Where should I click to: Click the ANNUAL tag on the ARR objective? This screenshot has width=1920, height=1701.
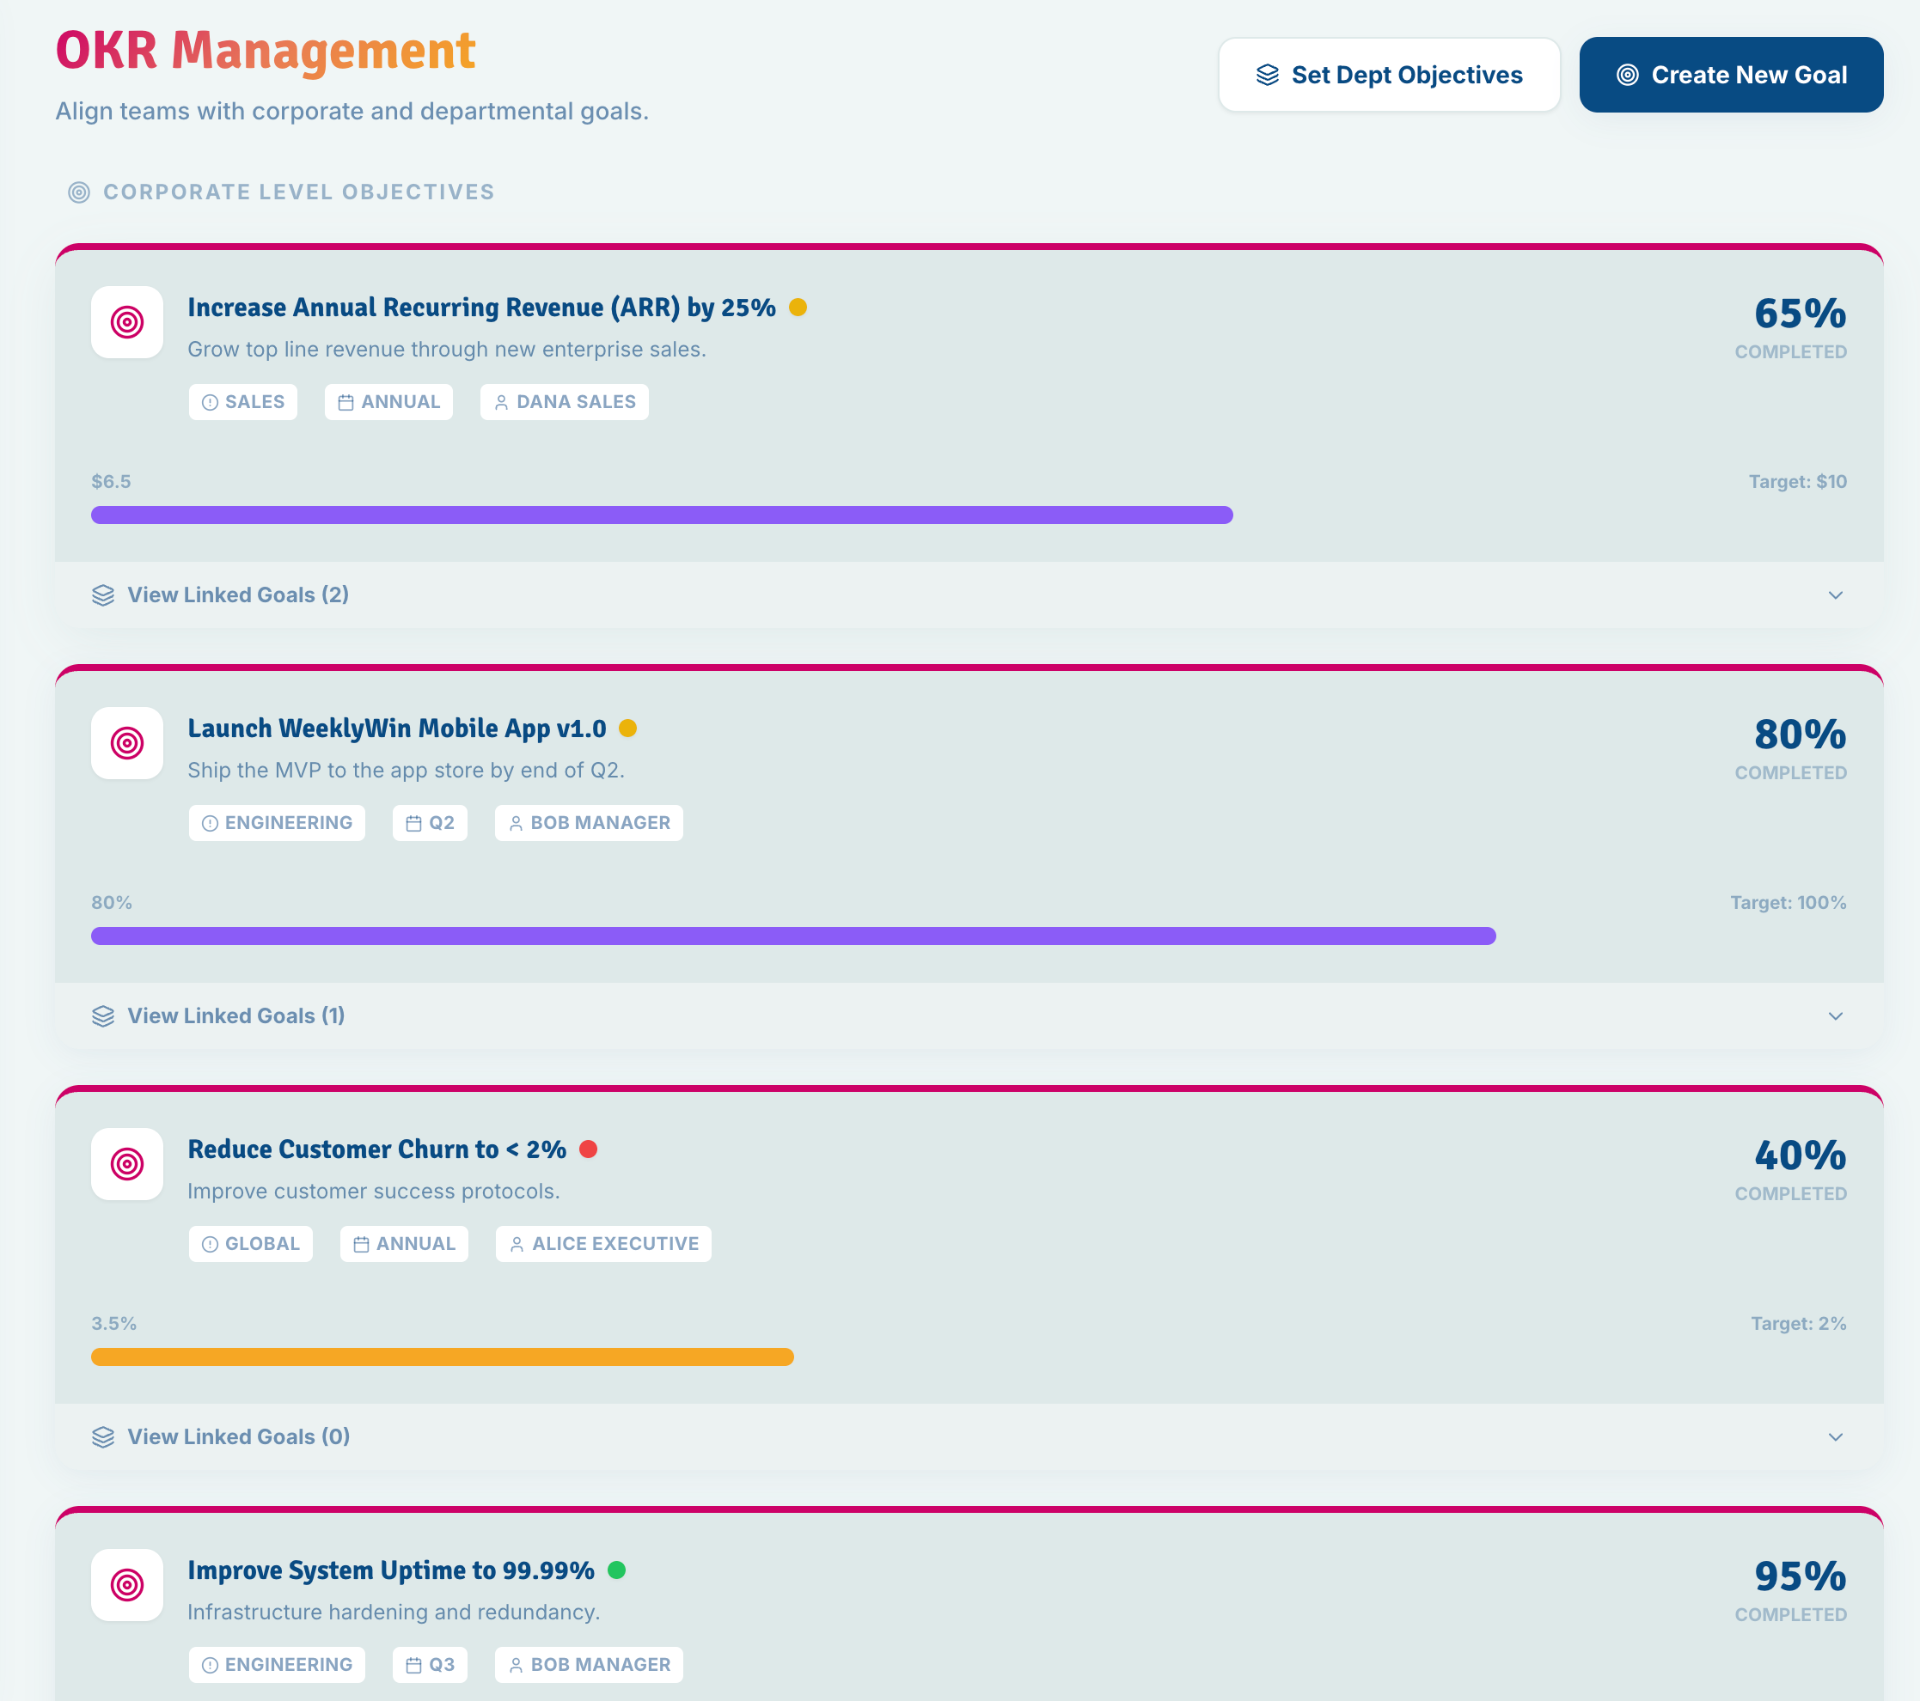(389, 402)
